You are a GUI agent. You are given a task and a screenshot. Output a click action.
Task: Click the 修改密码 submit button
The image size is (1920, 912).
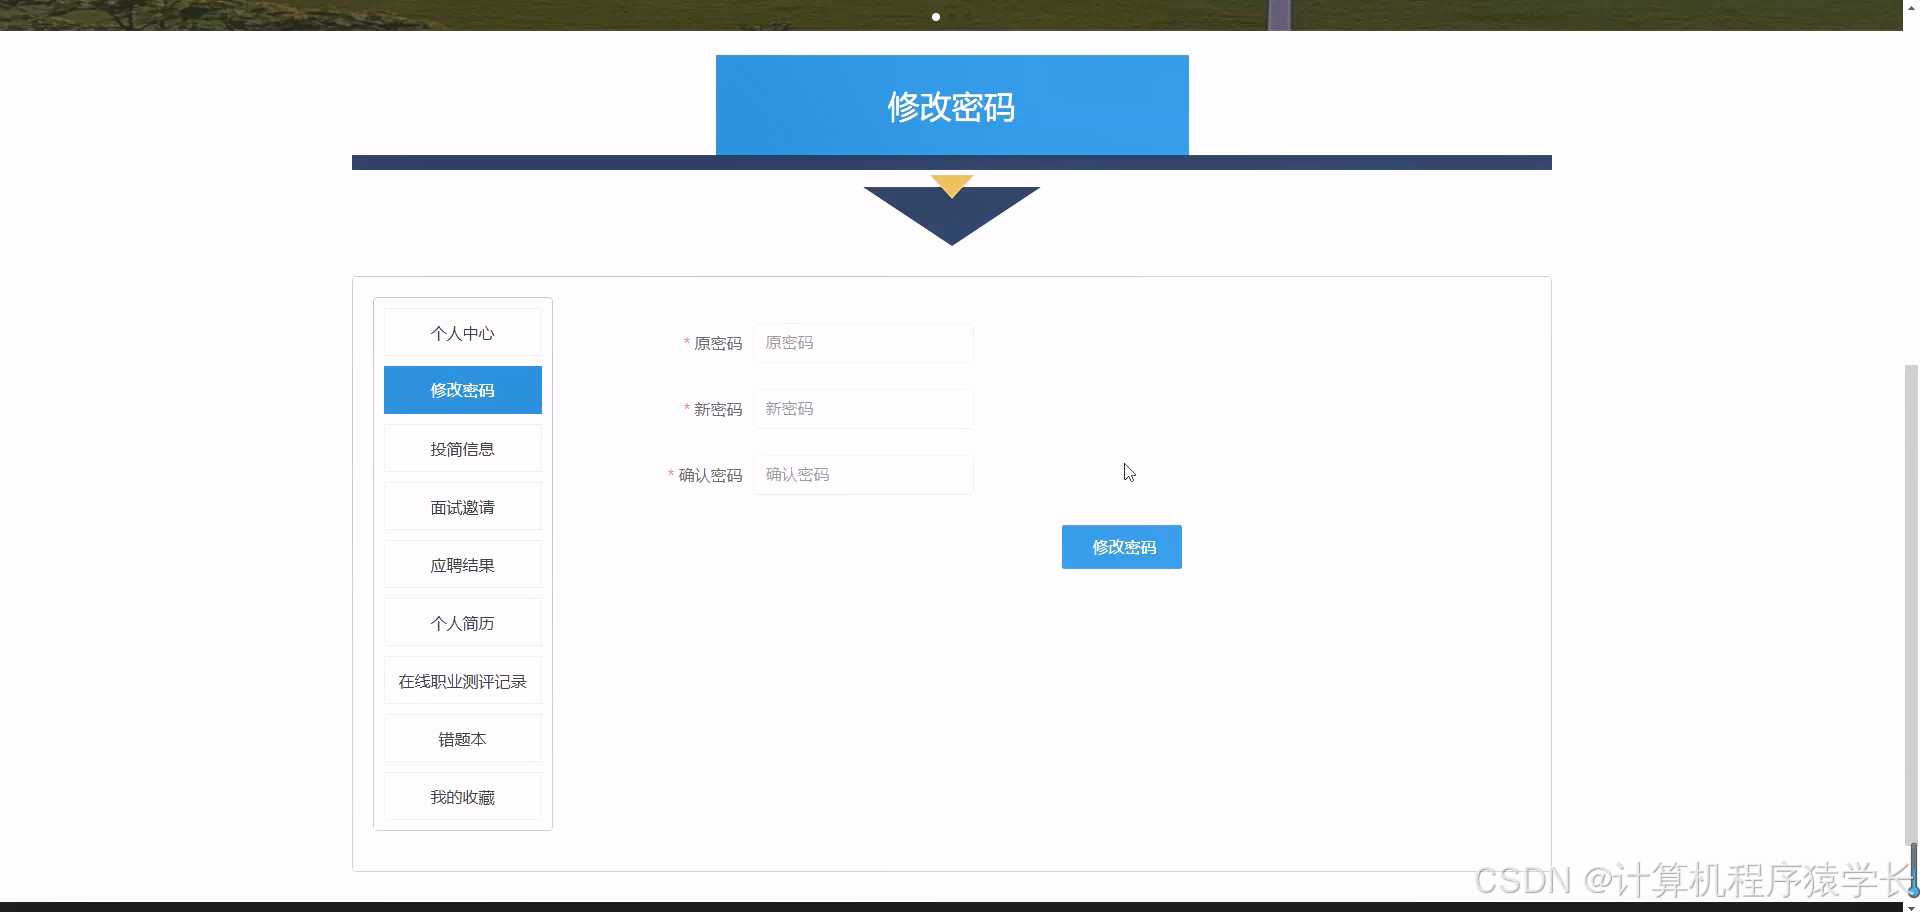click(x=1121, y=547)
